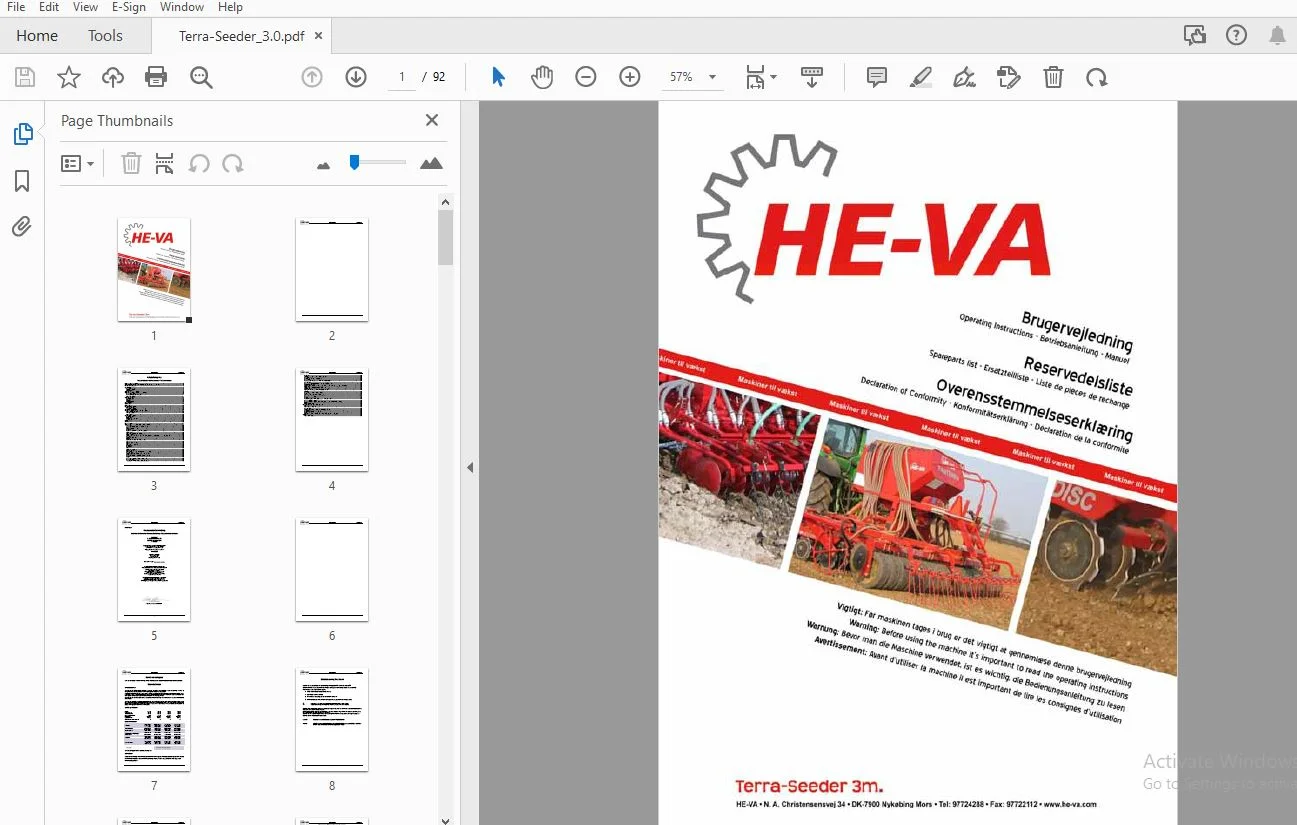Image resolution: width=1297 pixels, height=825 pixels.
Task: Open the Page Thumbnails pane icon
Action: tap(22, 134)
